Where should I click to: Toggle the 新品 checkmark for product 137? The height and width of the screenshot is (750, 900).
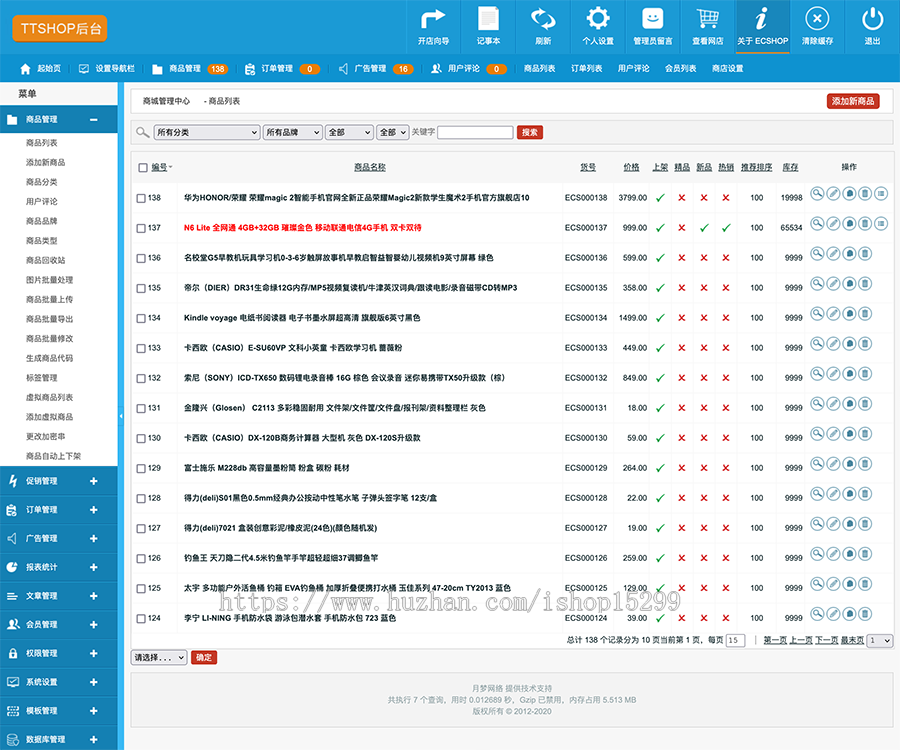coord(704,228)
